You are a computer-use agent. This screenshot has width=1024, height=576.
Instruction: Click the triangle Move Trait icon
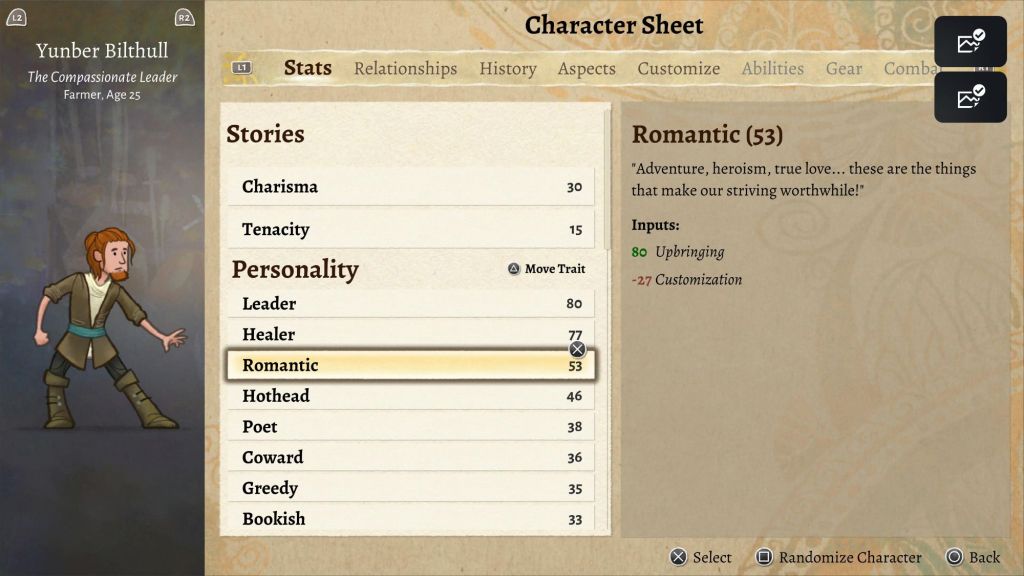(x=514, y=269)
